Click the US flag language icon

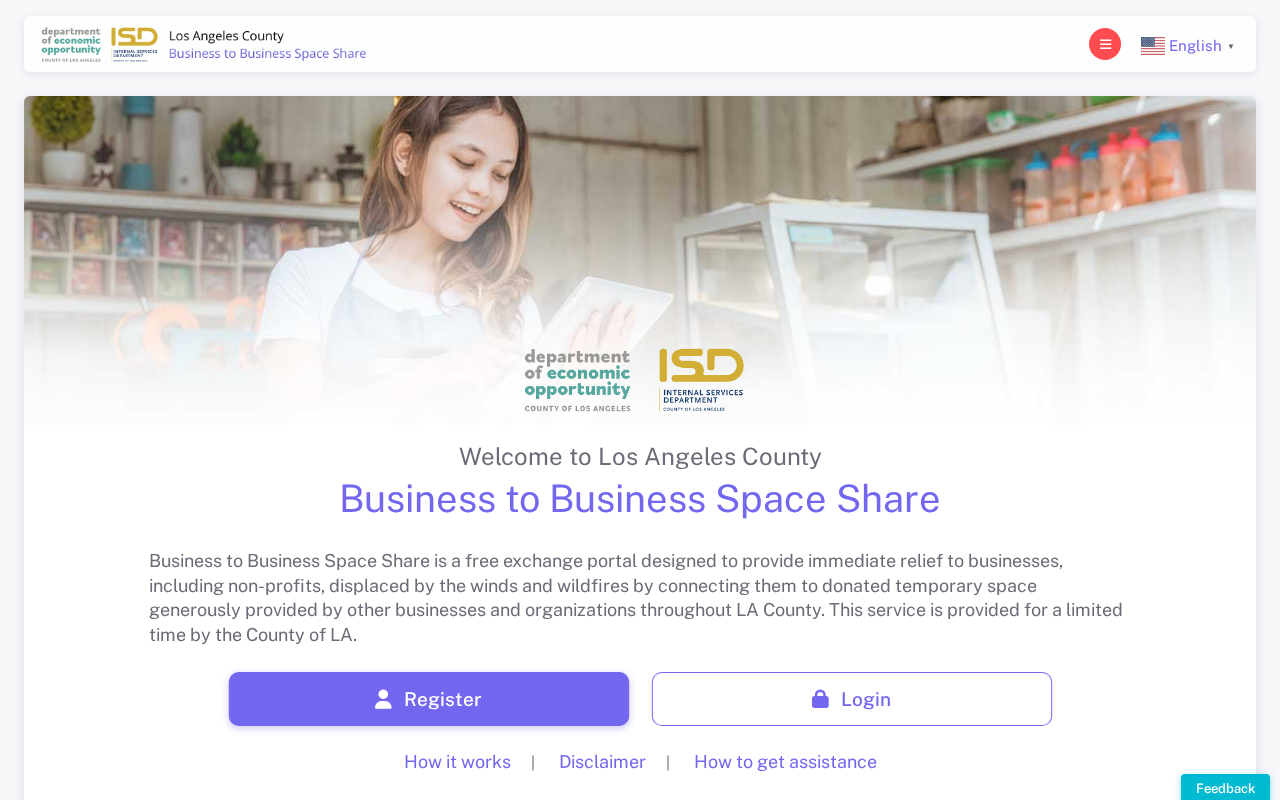click(x=1153, y=46)
